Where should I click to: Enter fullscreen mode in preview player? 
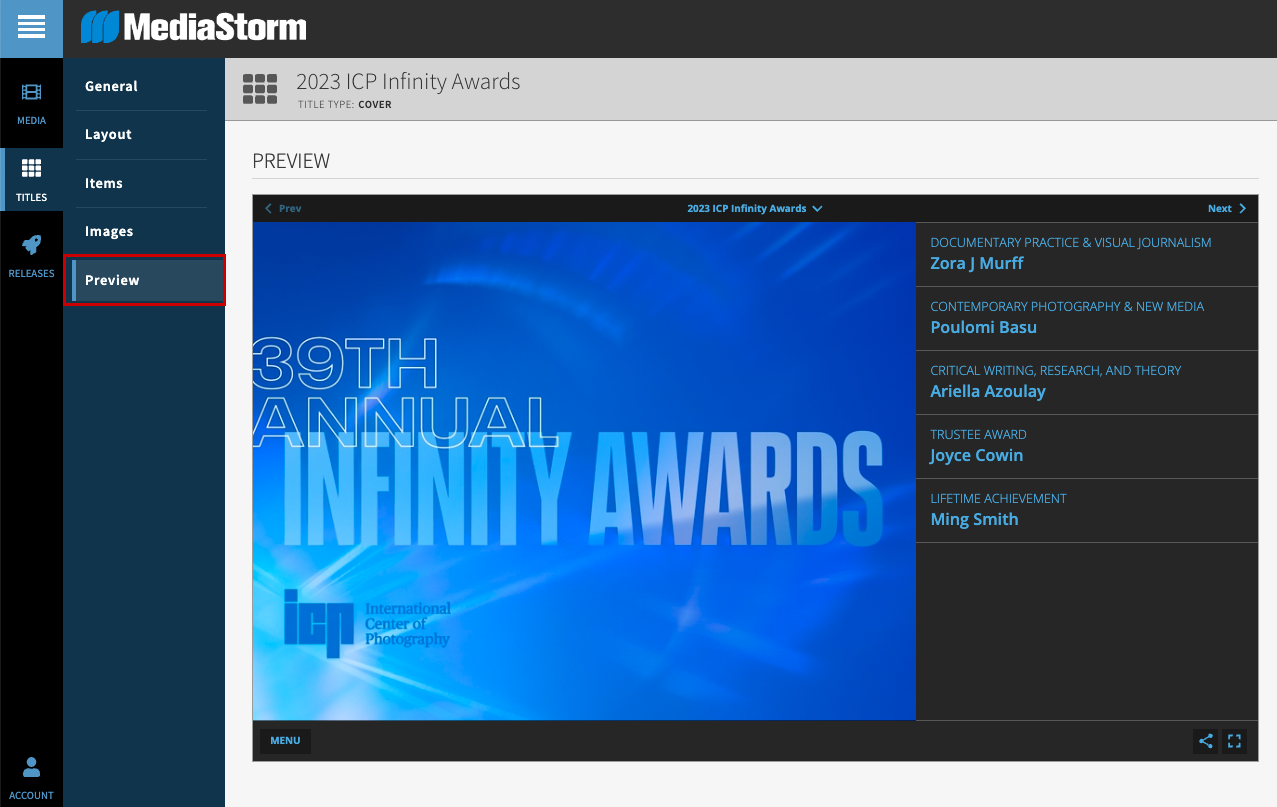pyautogui.click(x=1234, y=741)
